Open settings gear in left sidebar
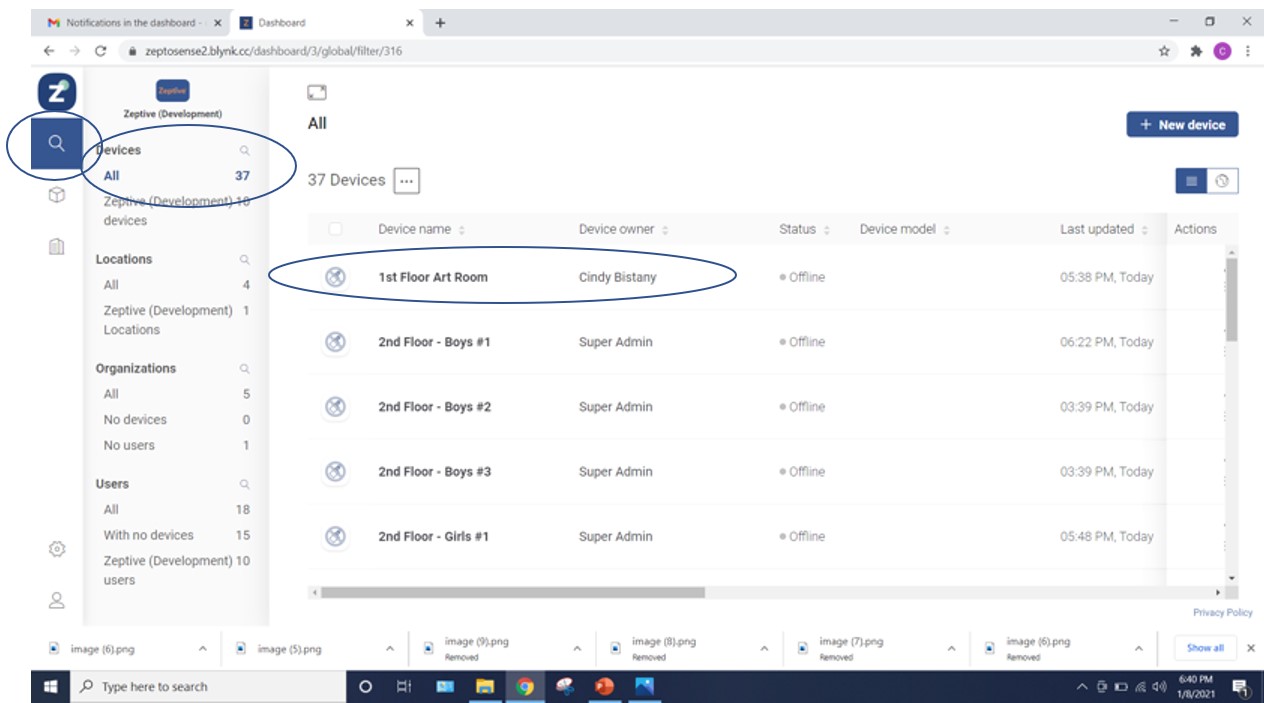 [x=57, y=549]
